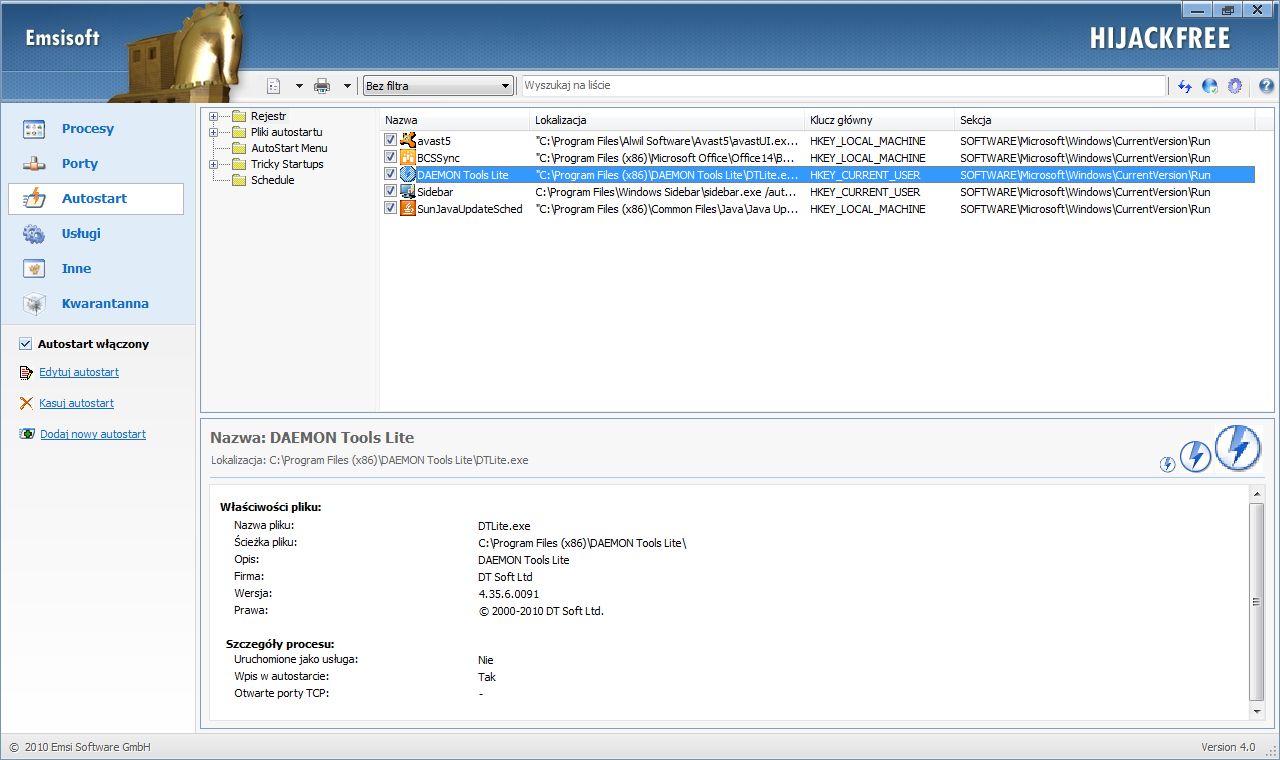Image resolution: width=1280 pixels, height=760 pixels.
Task: Click the Dodaj nowy autostart icon
Action: pyautogui.click(x=27, y=434)
